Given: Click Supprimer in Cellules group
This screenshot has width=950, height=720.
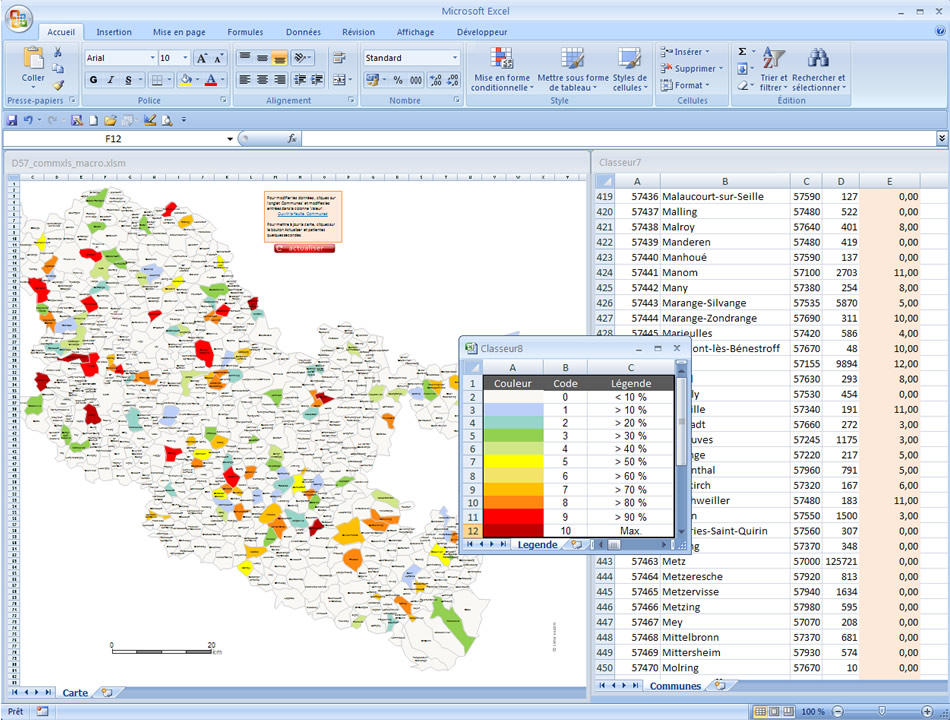Looking at the screenshot, I should (x=692, y=68).
